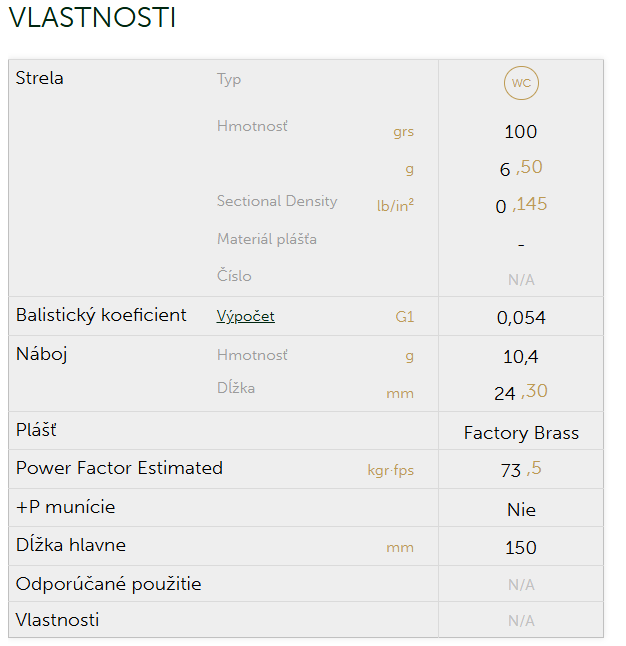Select the Náboj row label
The image size is (626, 646).
[42, 354]
